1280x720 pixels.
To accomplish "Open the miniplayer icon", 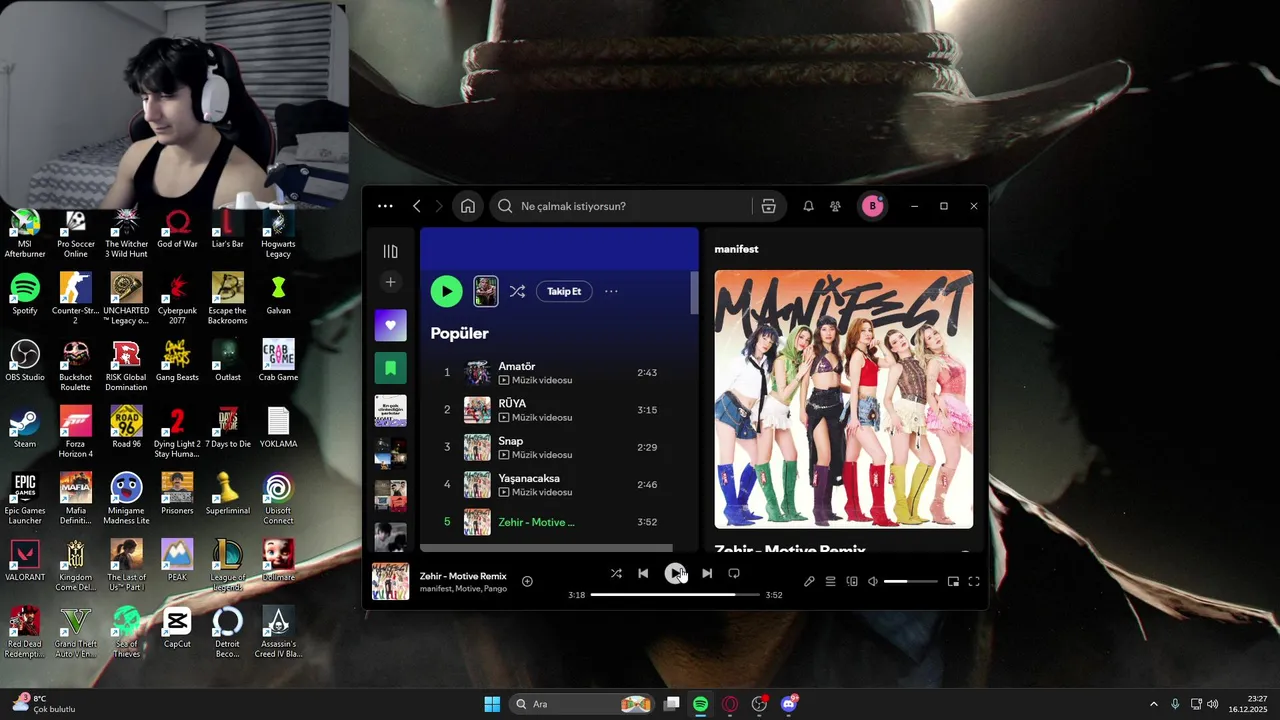I will (953, 581).
